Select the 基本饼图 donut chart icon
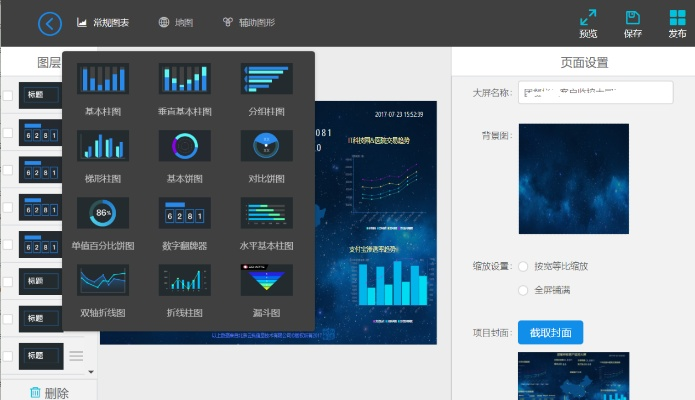This screenshot has width=695, height=400. (x=184, y=146)
